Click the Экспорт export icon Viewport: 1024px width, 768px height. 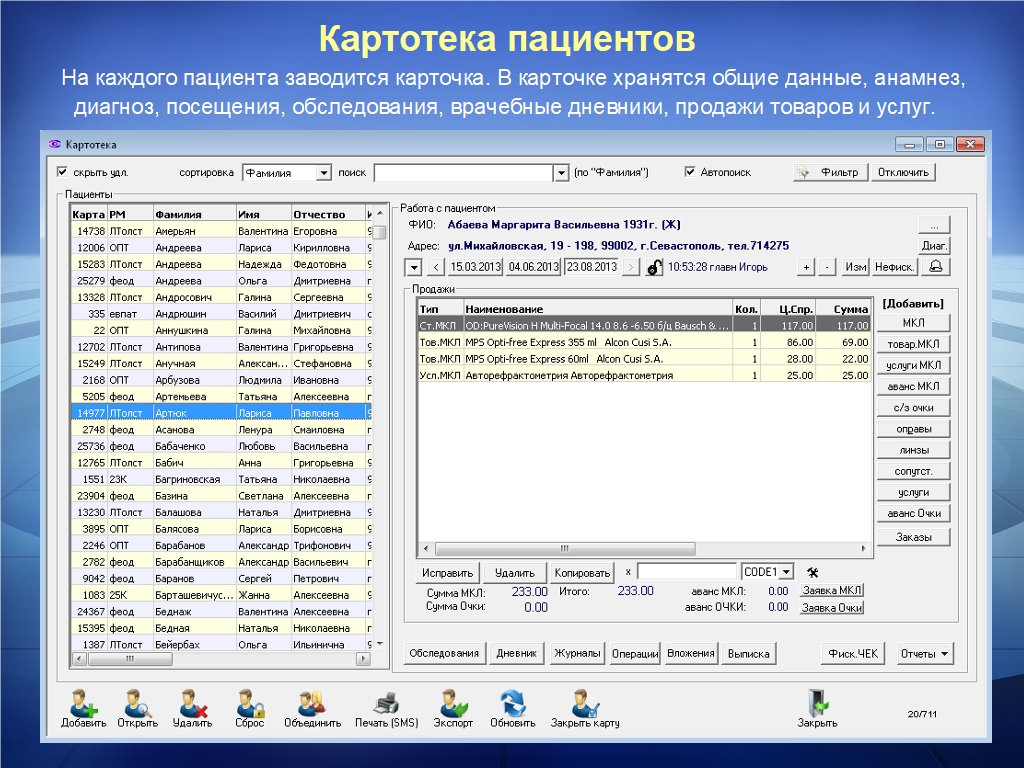[453, 704]
